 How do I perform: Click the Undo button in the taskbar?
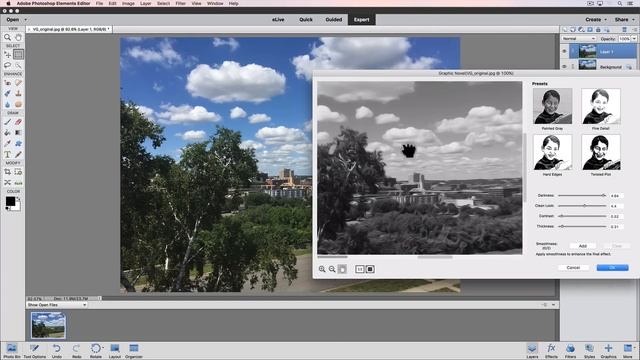pyautogui.click(x=56, y=350)
